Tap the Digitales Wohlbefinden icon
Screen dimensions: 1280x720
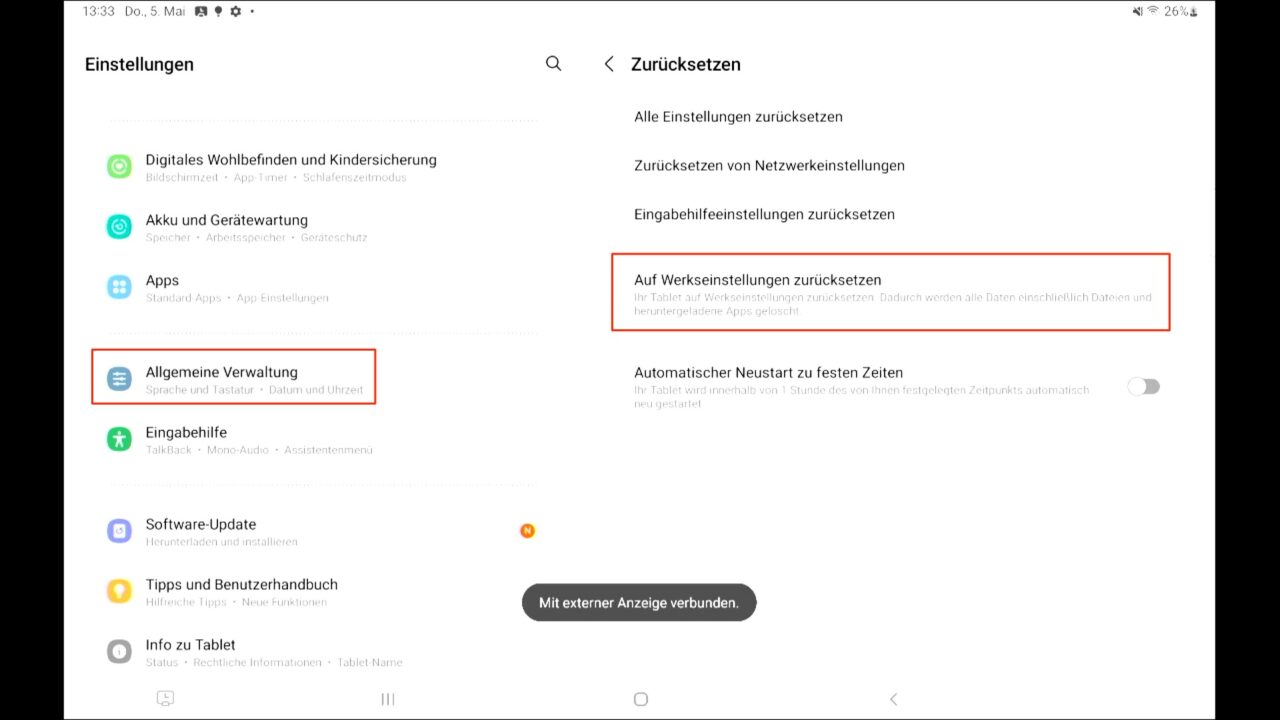tap(119, 167)
